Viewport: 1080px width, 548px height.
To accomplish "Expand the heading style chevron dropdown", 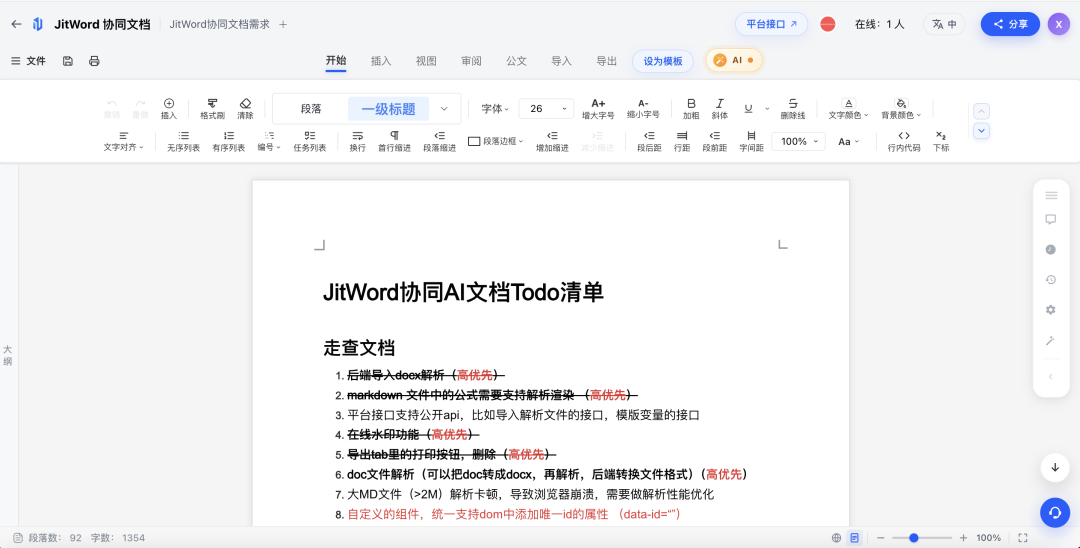I will [444, 109].
